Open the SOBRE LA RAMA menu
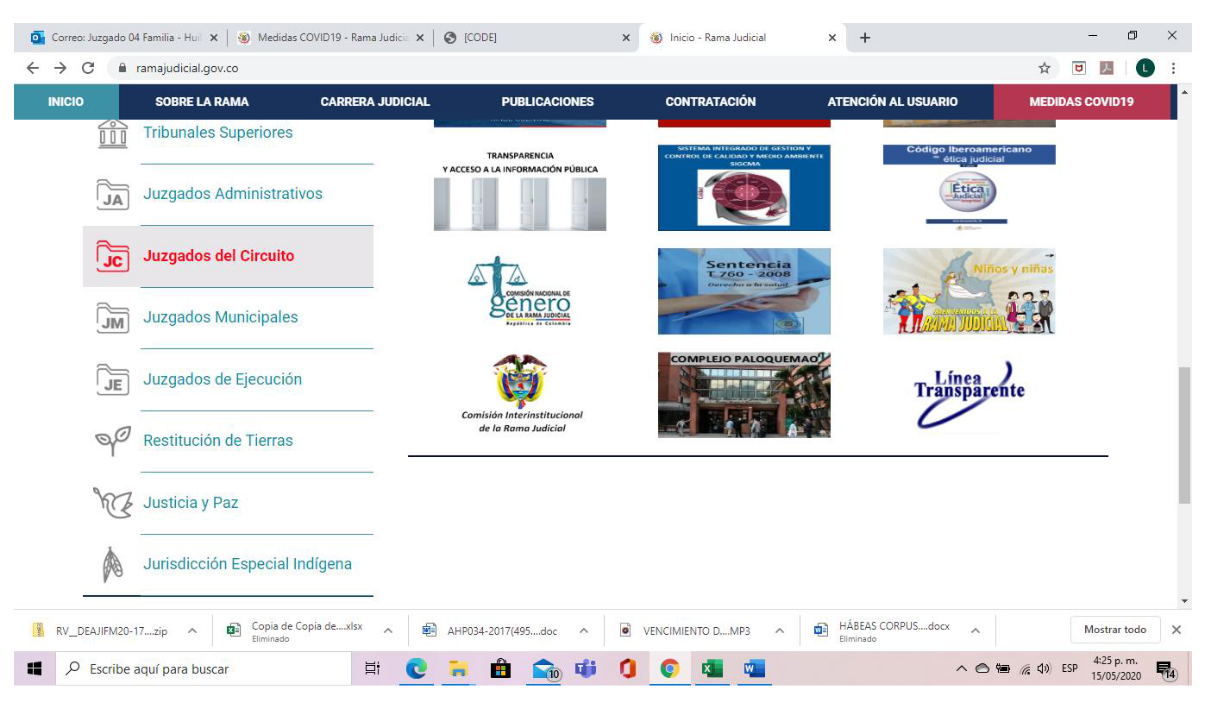The width and height of the screenshot is (1215, 711). (202, 102)
